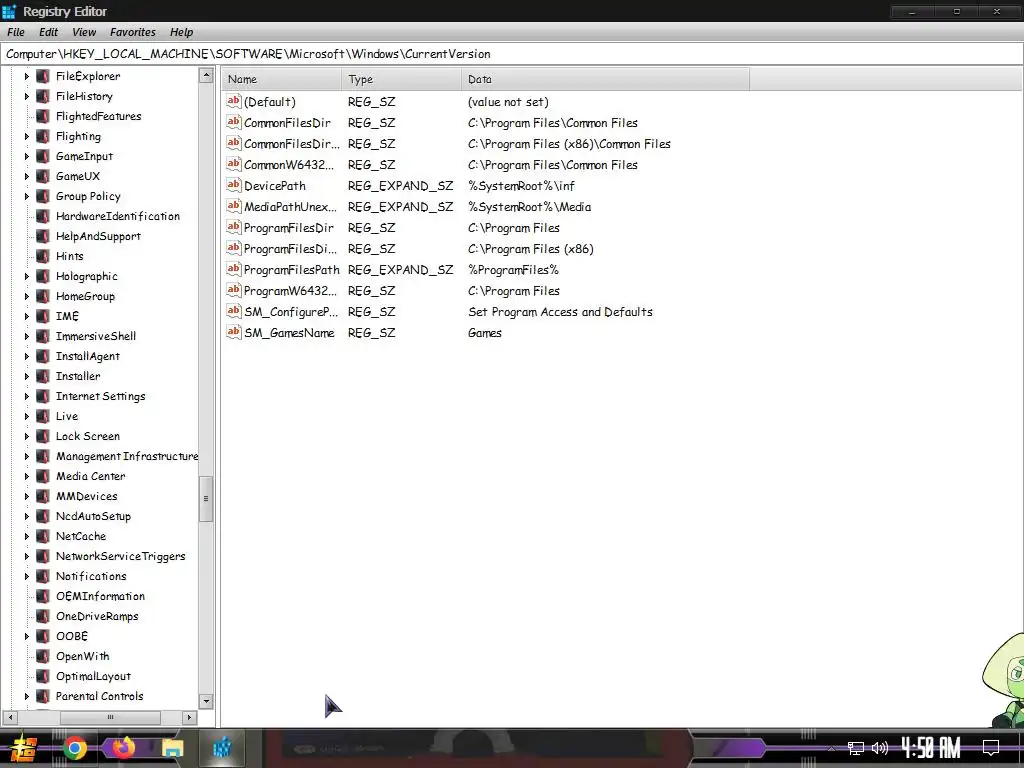Click the tree vertical scrollbar thumb
Viewport: 1024px width, 768px height.
point(206,498)
